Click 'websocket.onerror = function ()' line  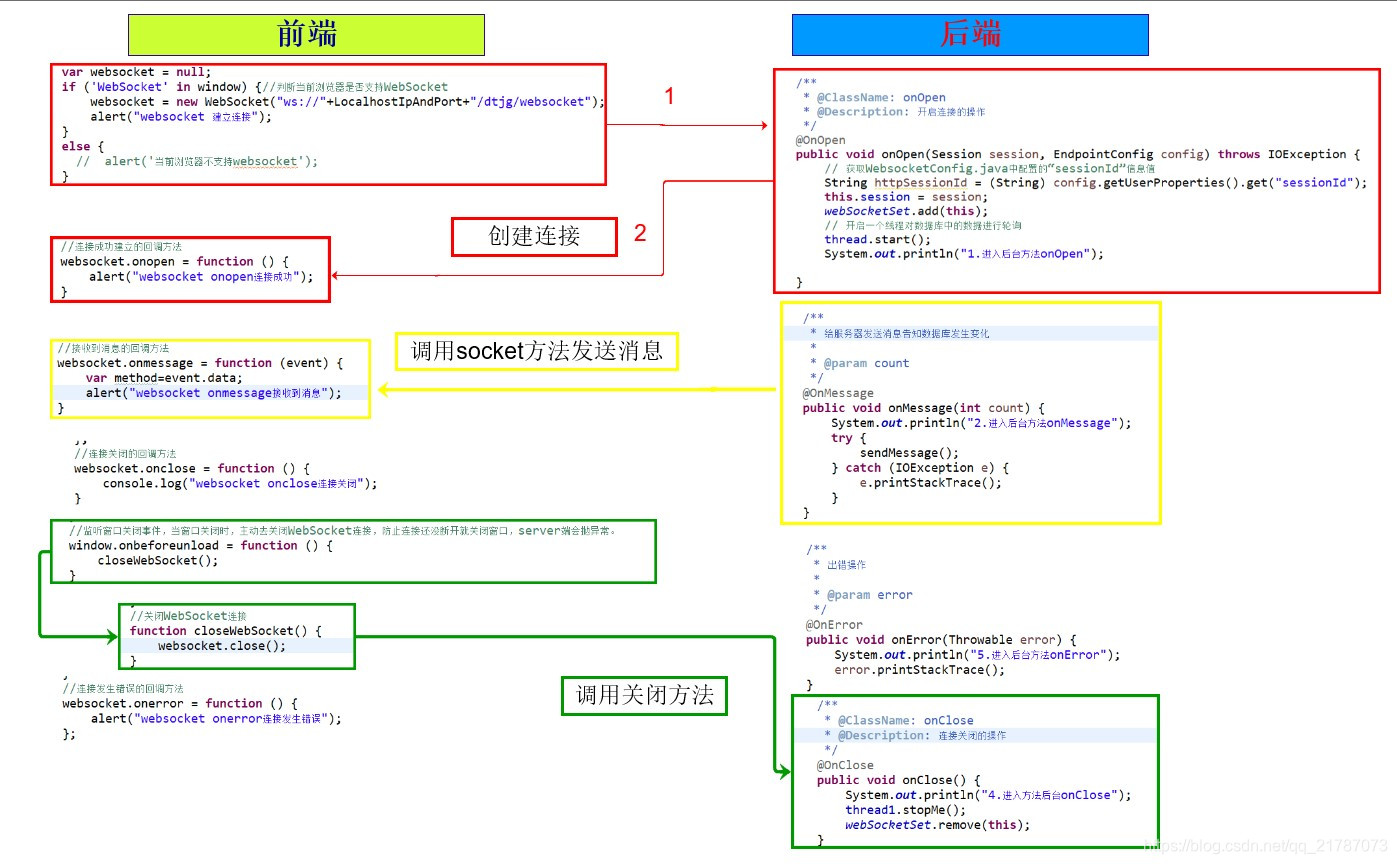pyautogui.click(x=180, y=703)
